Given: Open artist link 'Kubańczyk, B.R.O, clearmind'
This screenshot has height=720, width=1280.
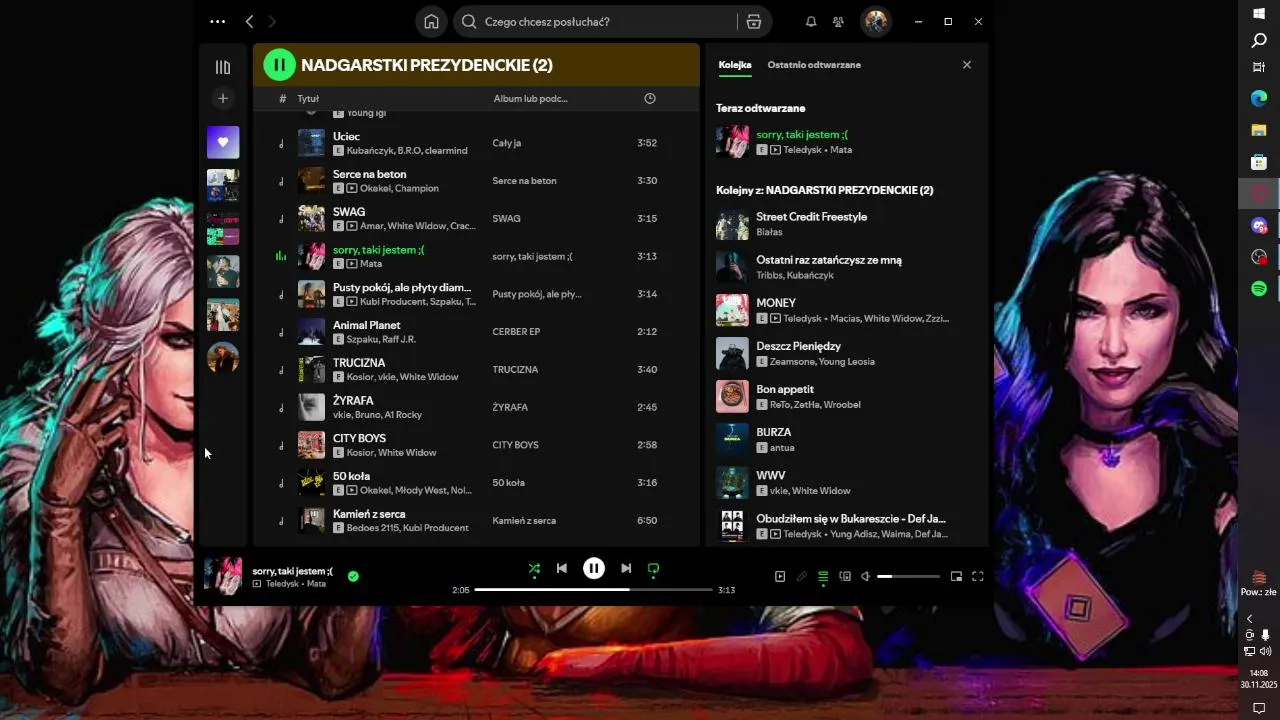Looking at the screenshot, I should tap(407, 151).
